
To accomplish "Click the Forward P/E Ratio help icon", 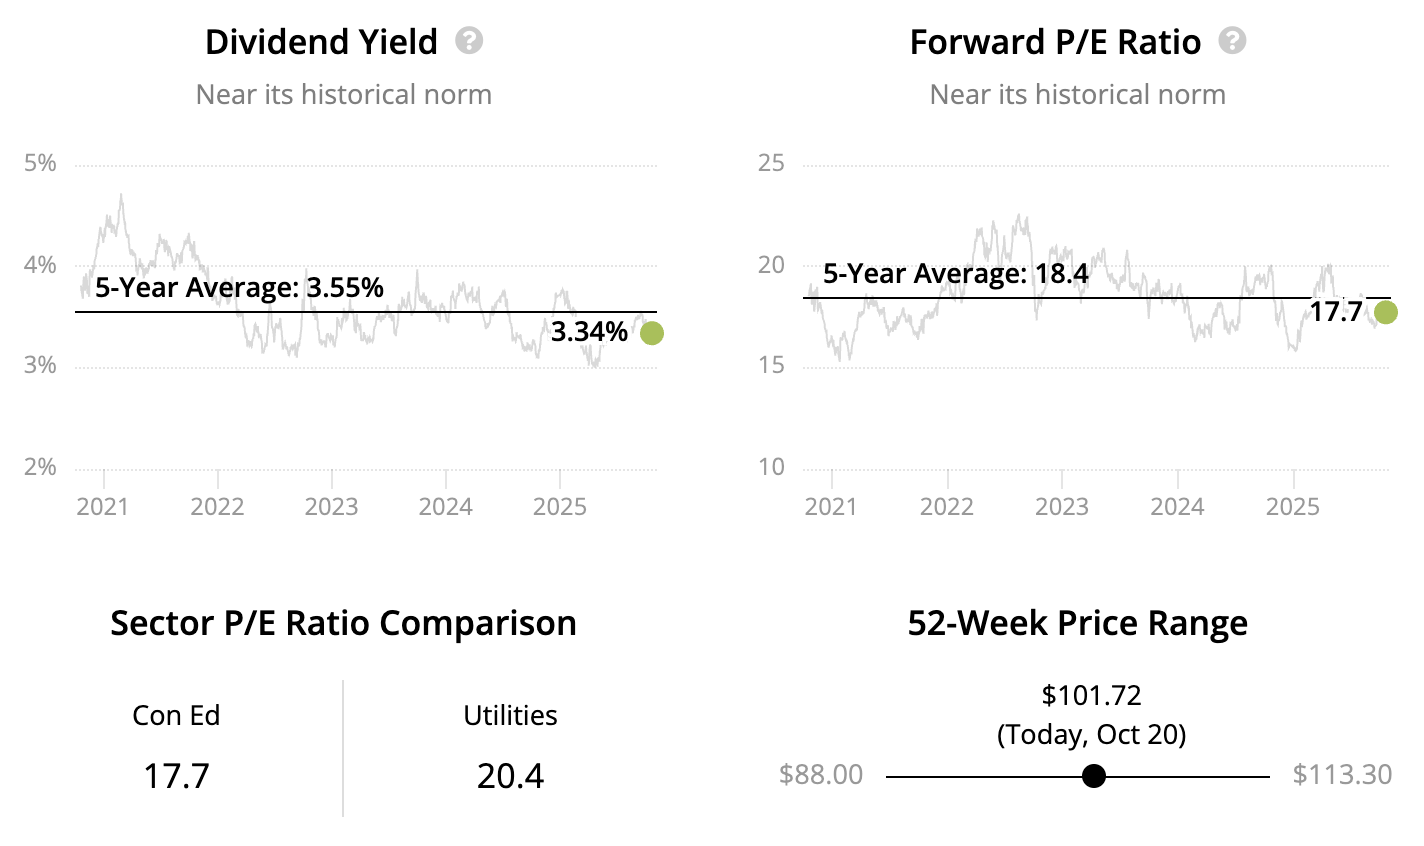I will click(x=1232, y=41).
